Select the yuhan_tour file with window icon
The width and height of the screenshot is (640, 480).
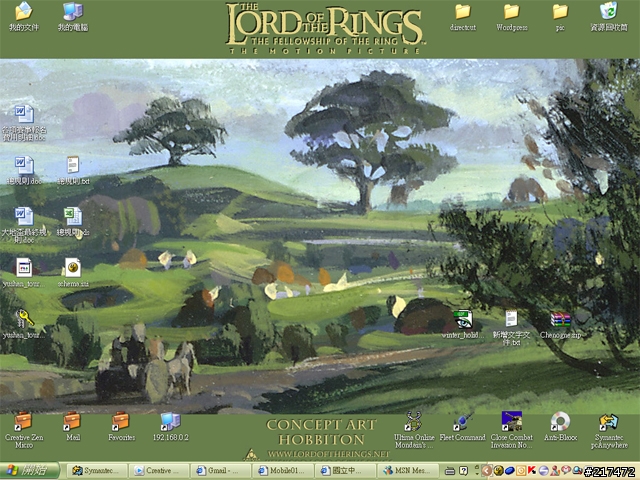point(24,273)
